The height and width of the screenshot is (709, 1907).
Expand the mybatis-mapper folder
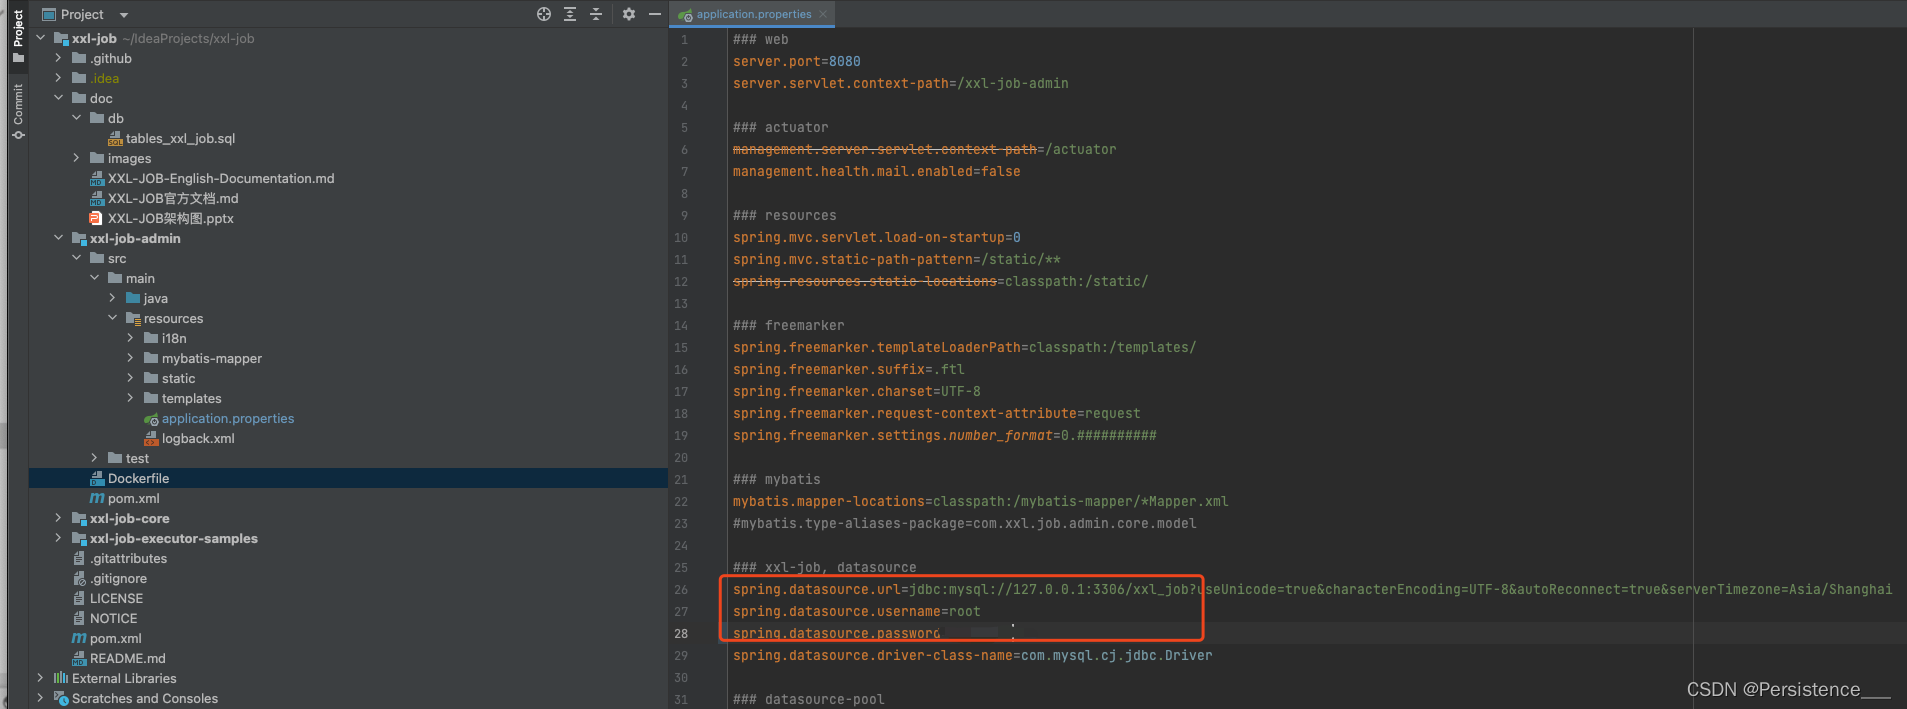click(131, 358)
